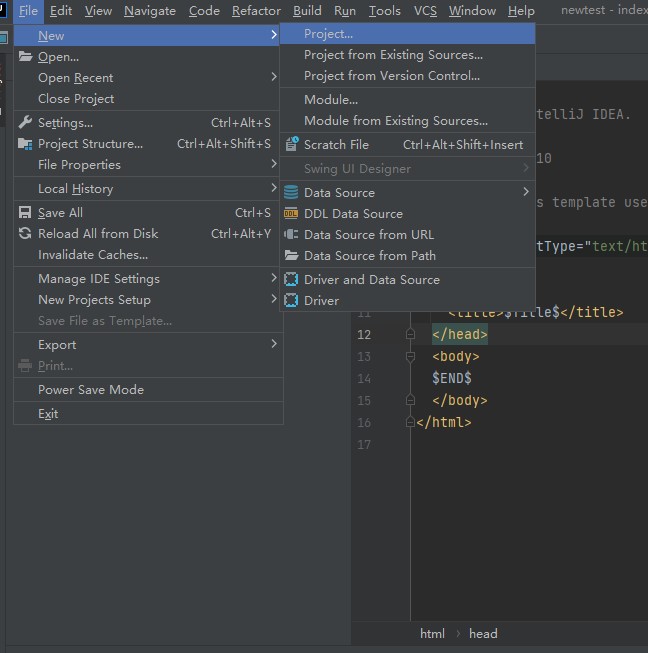
Task: Open the Build menu
Action: [307, 11]
